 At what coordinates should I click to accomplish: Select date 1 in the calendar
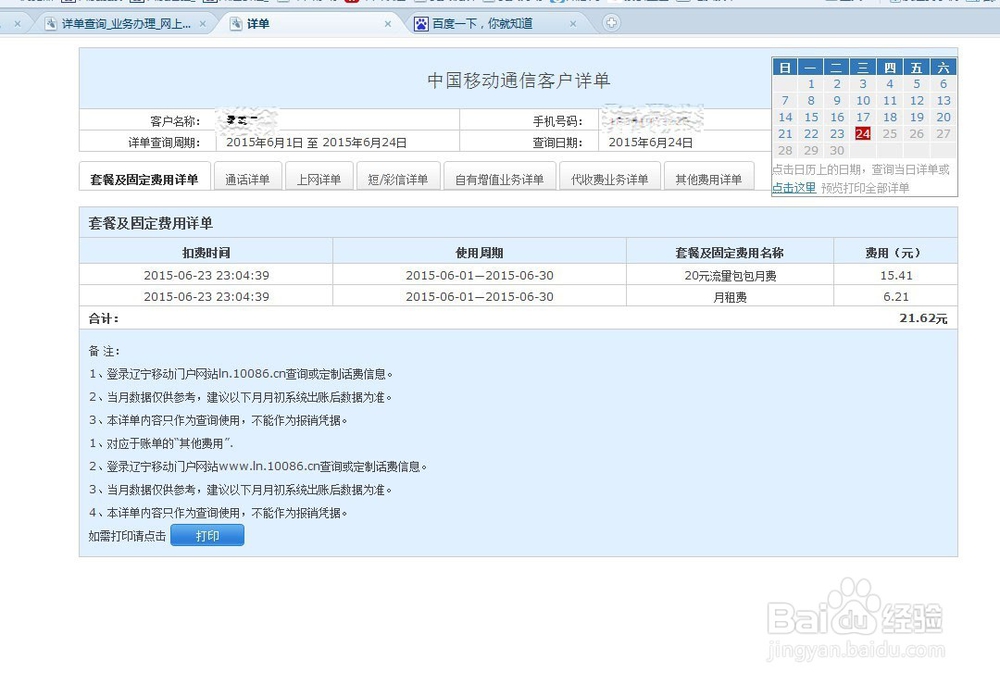811,84
